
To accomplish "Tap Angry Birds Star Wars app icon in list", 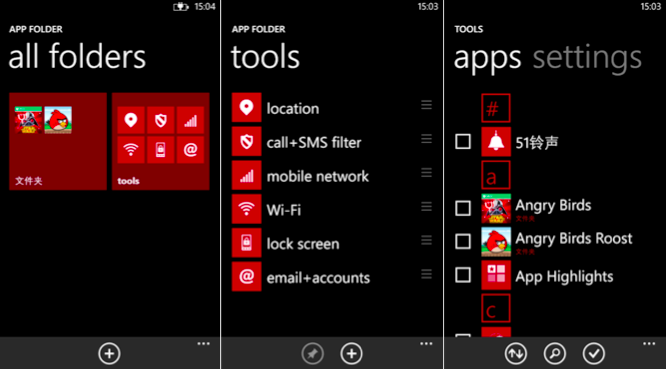I will point(496,208).
